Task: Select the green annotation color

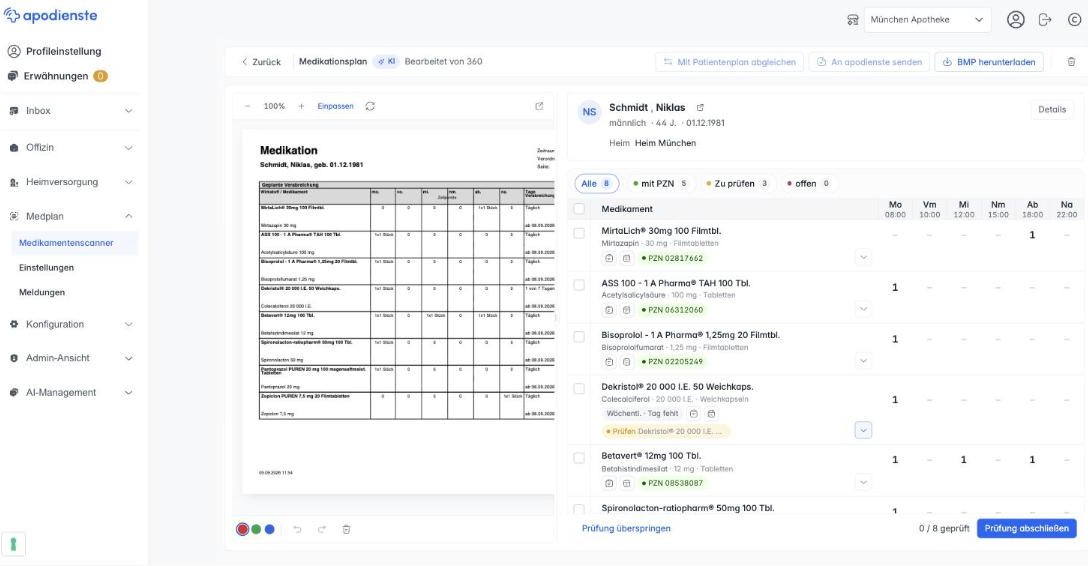Action: (x=256, y=529)
